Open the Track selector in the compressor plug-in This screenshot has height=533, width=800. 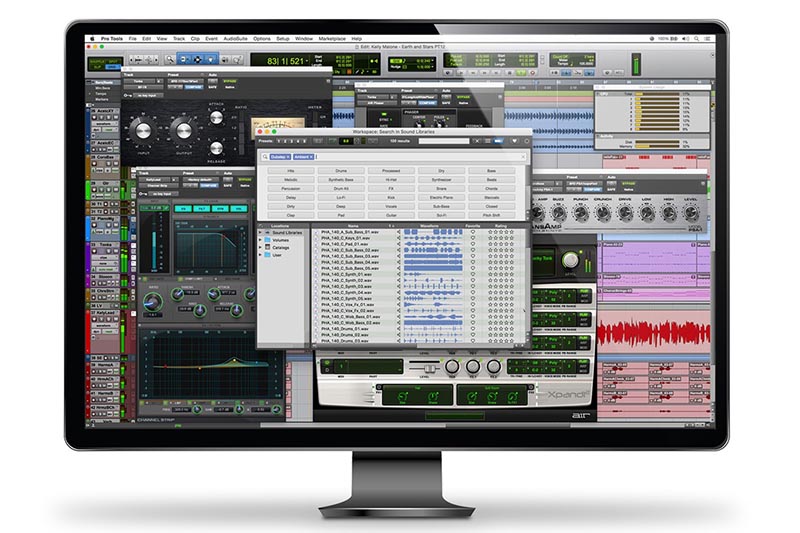click(141, 81)
